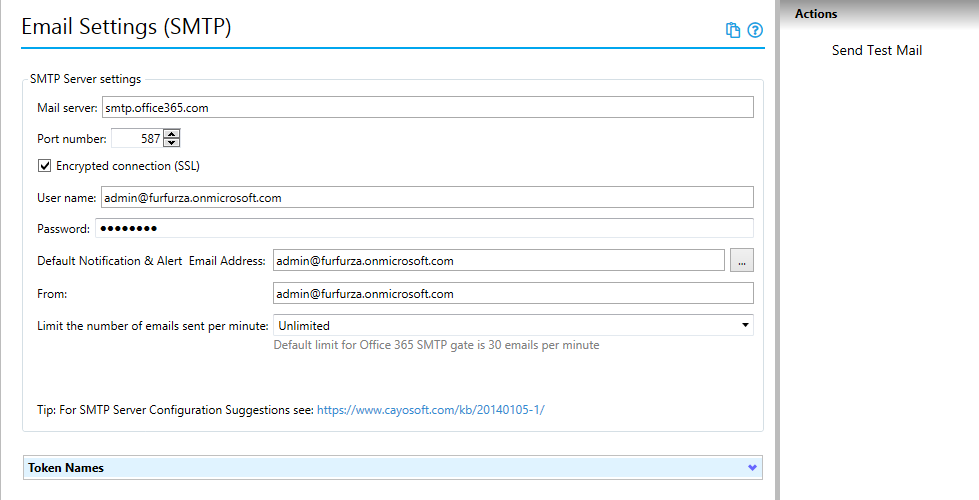The image size is (979, 500).
Task: Click into the Port number field
Action: click(137, 139)
